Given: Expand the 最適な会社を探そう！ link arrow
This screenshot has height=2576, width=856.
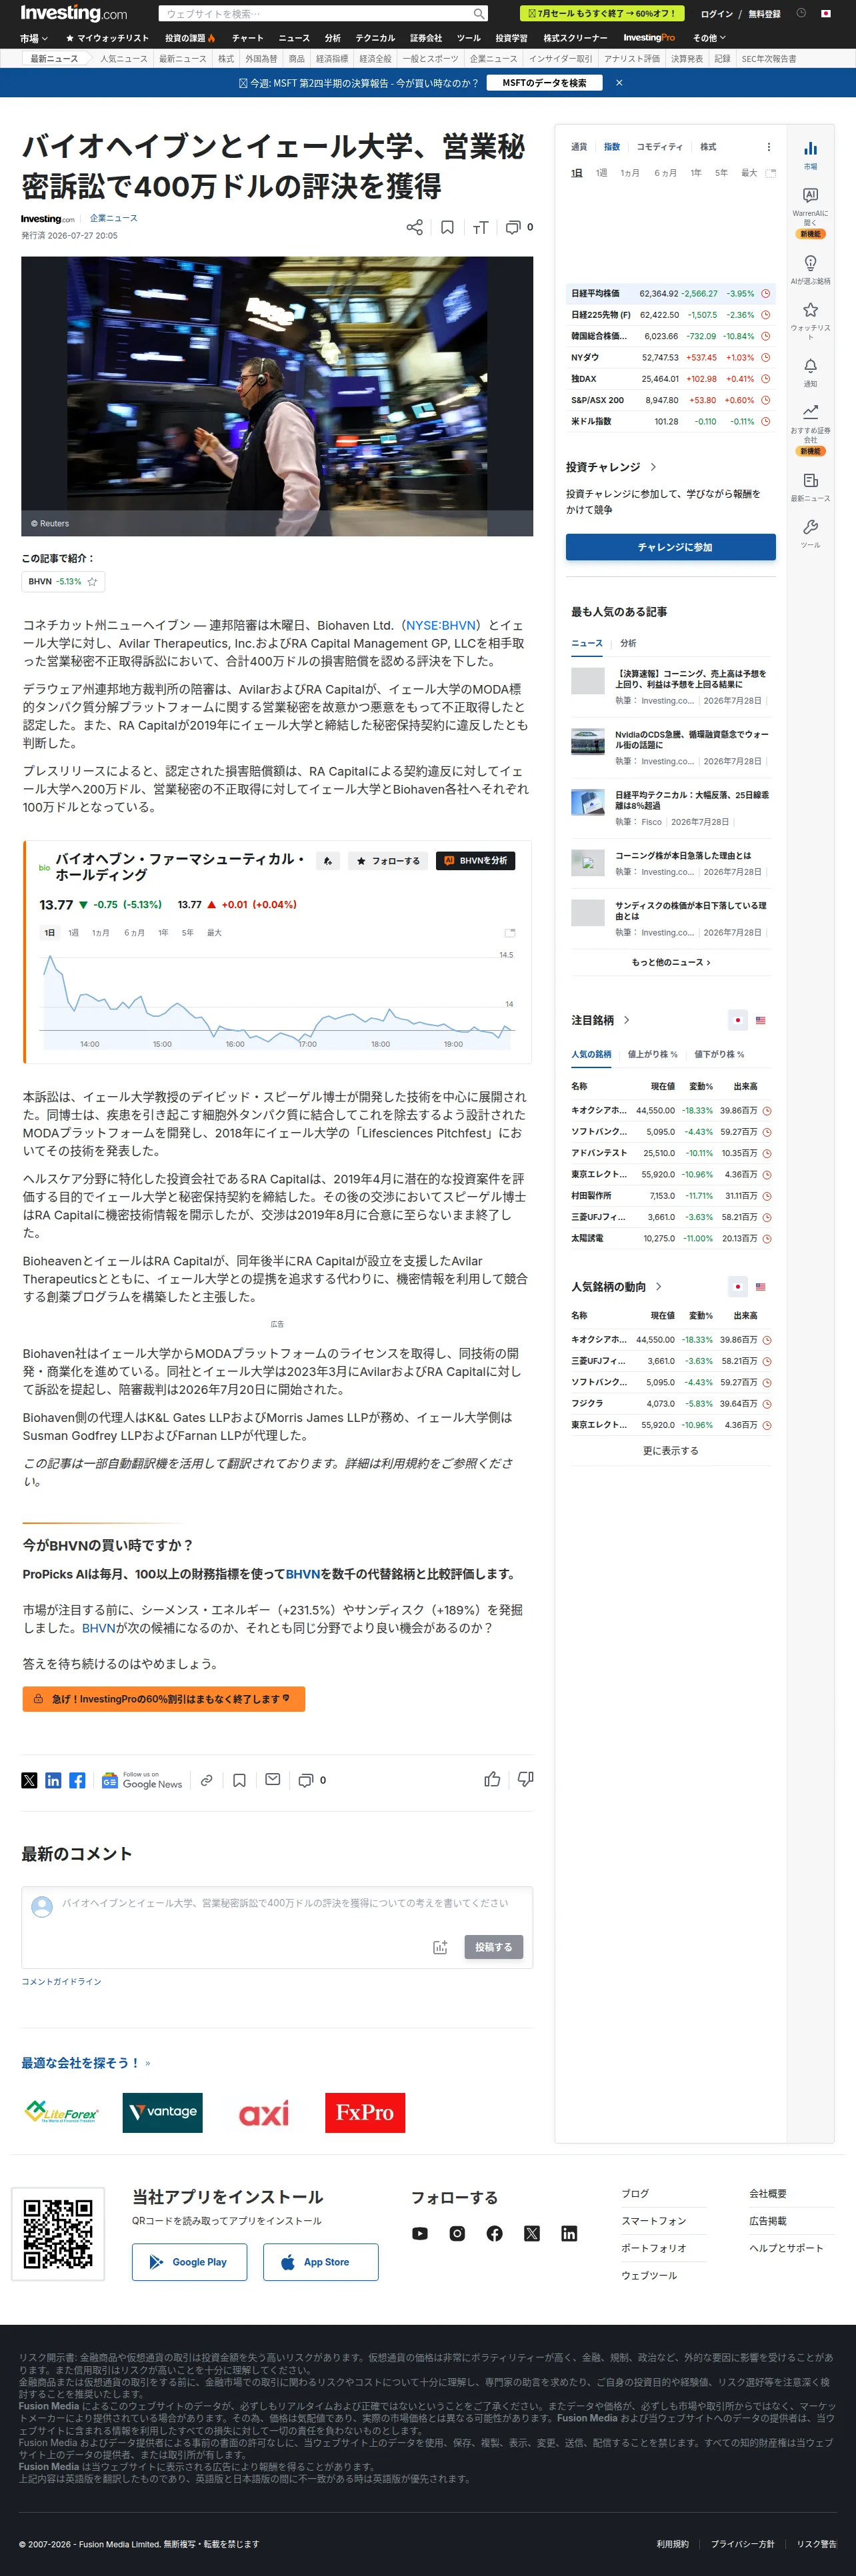Looking at the screenshot, I should point(147,2063).
